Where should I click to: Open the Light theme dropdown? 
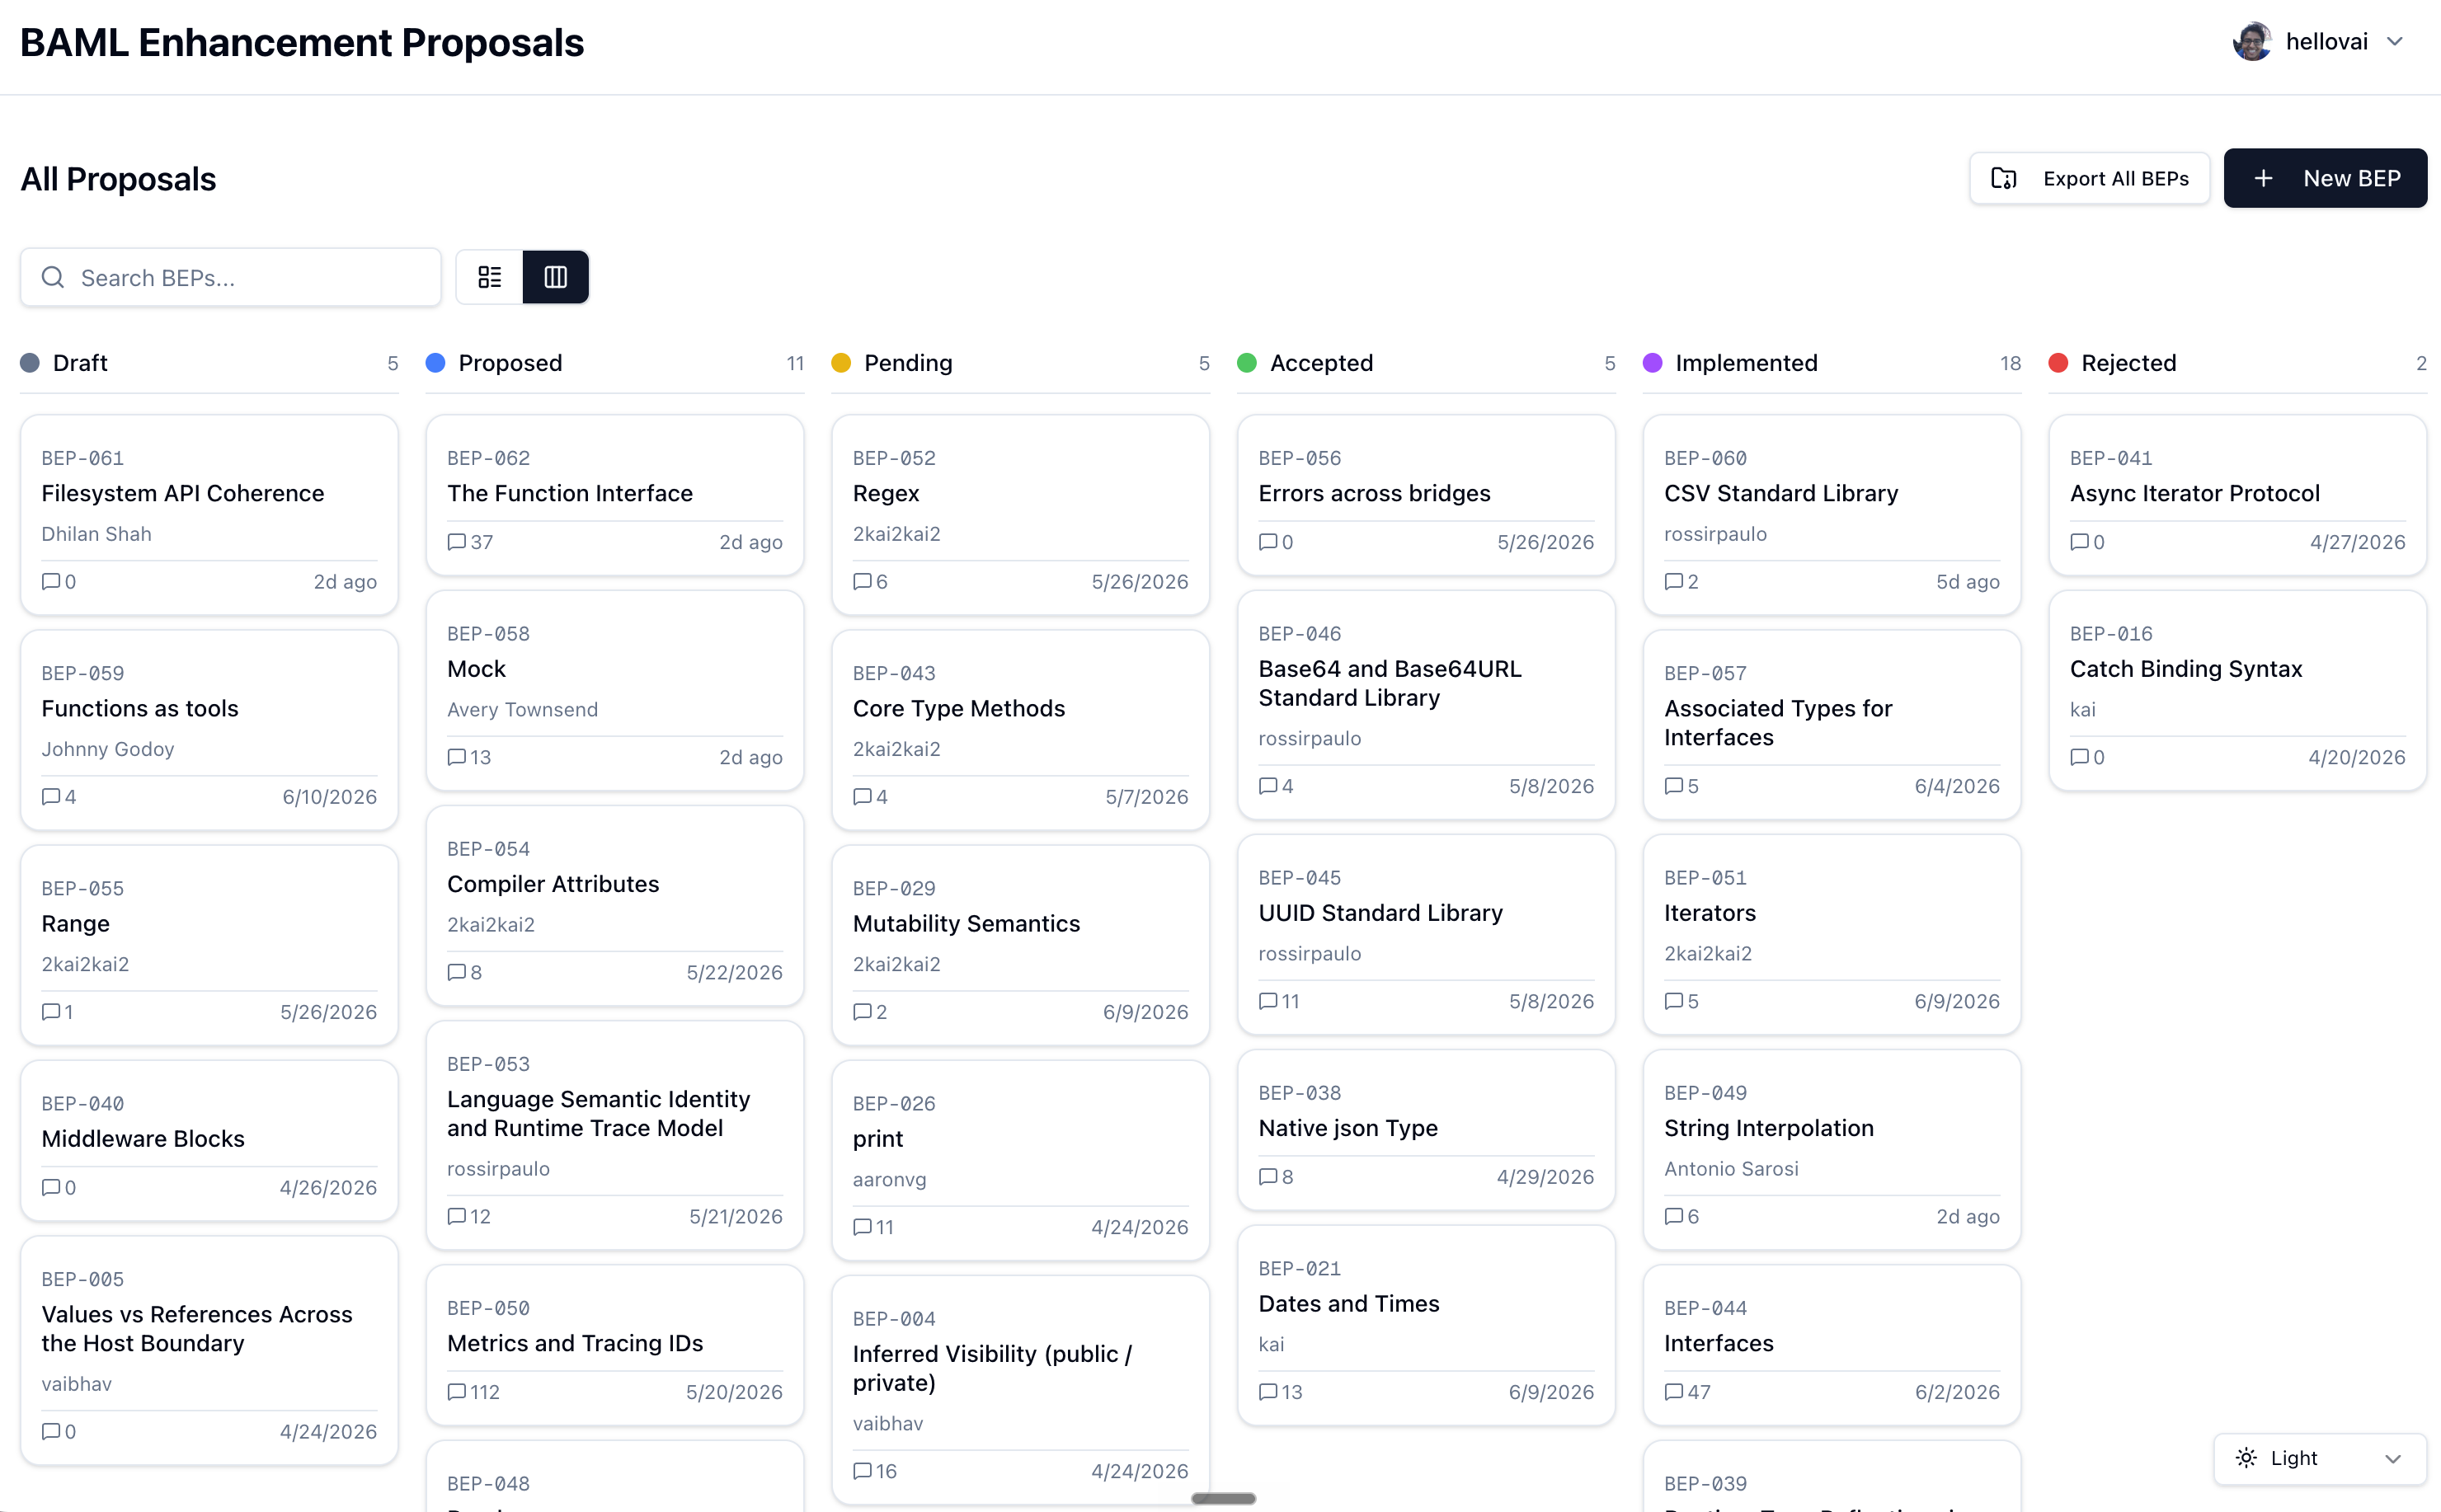(x=2320, y=1458)
